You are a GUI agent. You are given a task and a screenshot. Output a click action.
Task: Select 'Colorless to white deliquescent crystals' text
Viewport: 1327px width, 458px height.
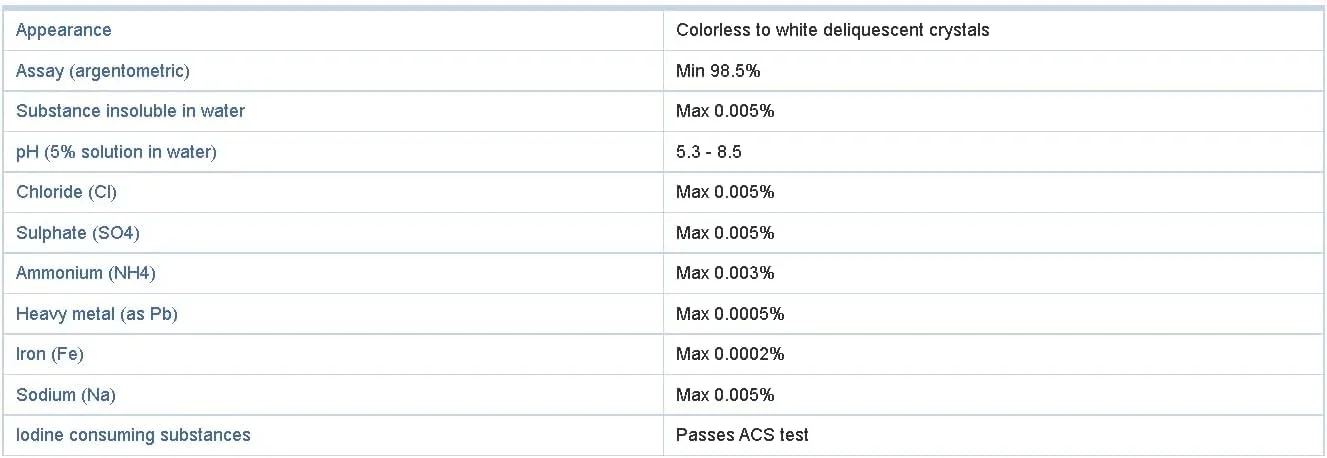click(832, 30)
